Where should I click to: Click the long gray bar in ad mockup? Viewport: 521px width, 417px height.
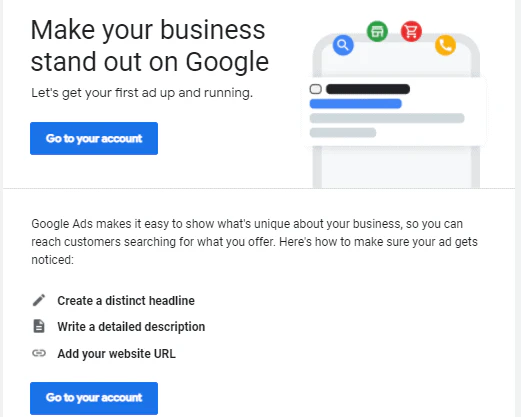(x=387, y=118)
